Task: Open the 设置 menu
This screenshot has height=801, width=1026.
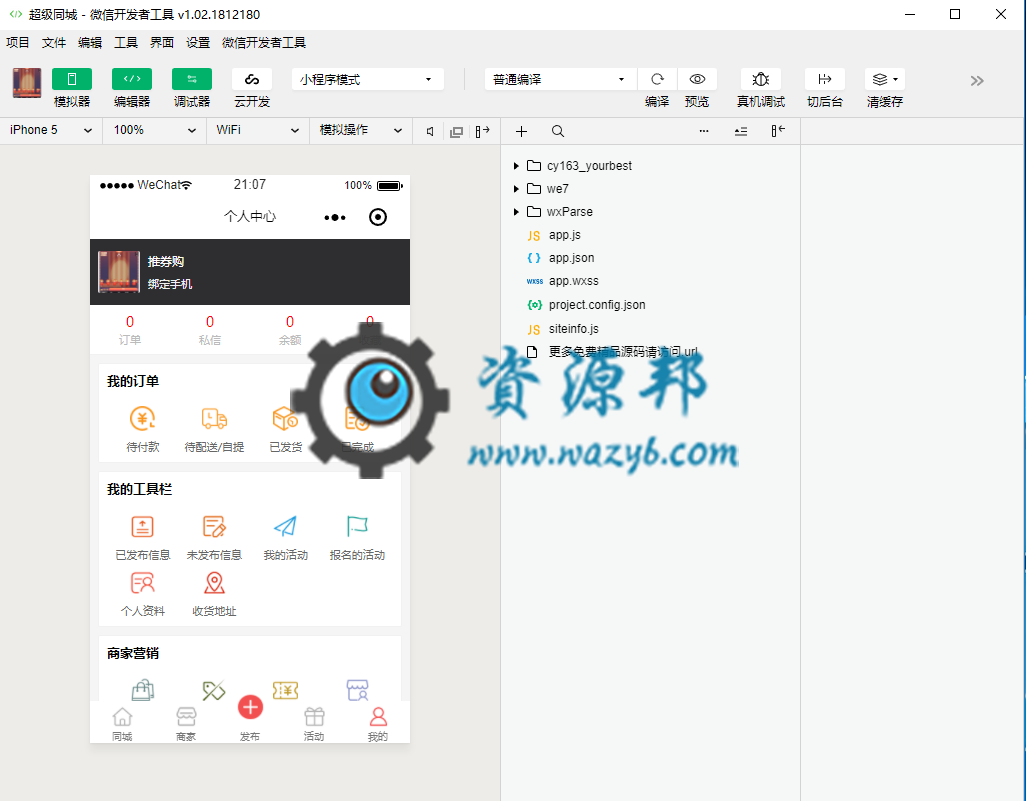Action: [x=198, y=43]
